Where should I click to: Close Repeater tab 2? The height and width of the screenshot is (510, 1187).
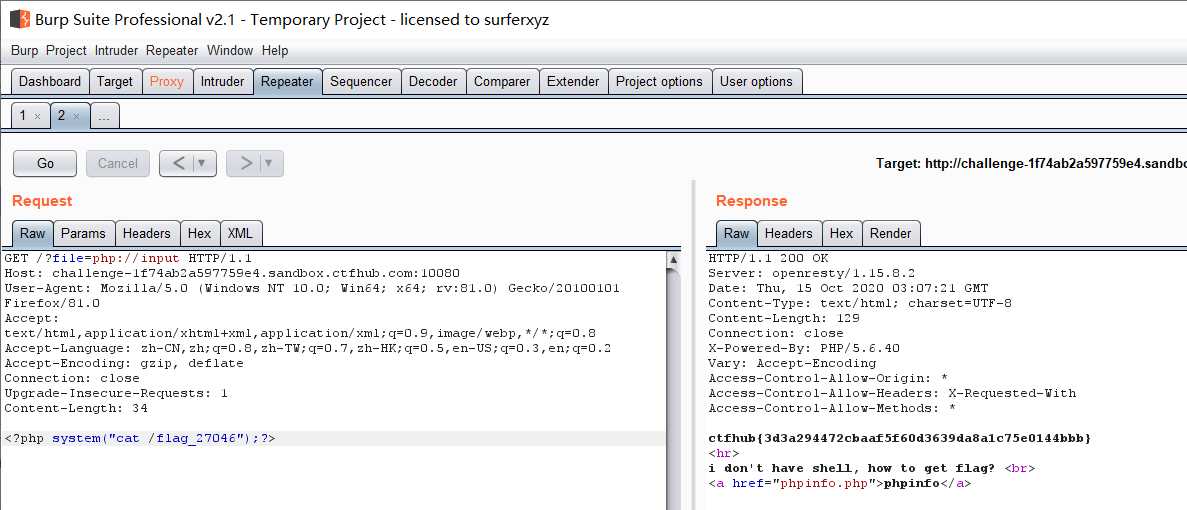click(76, 117)
